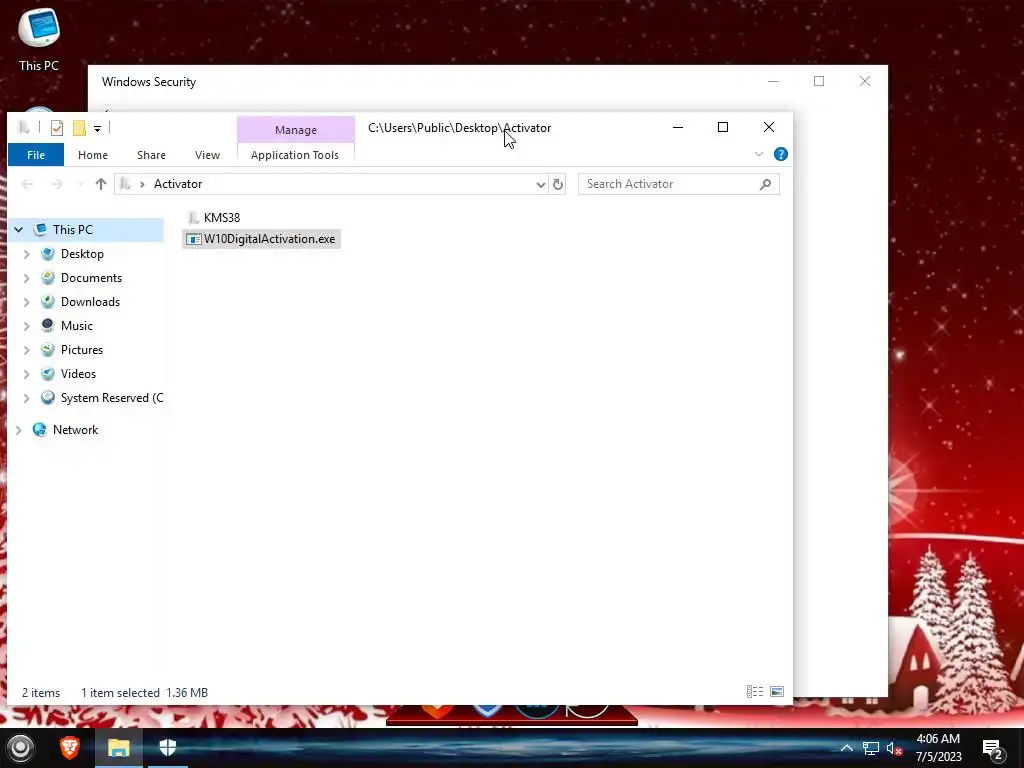Click the Explorer Help icon
Viewport: 1024px width, 768px height.
click(x=780, y=154)
